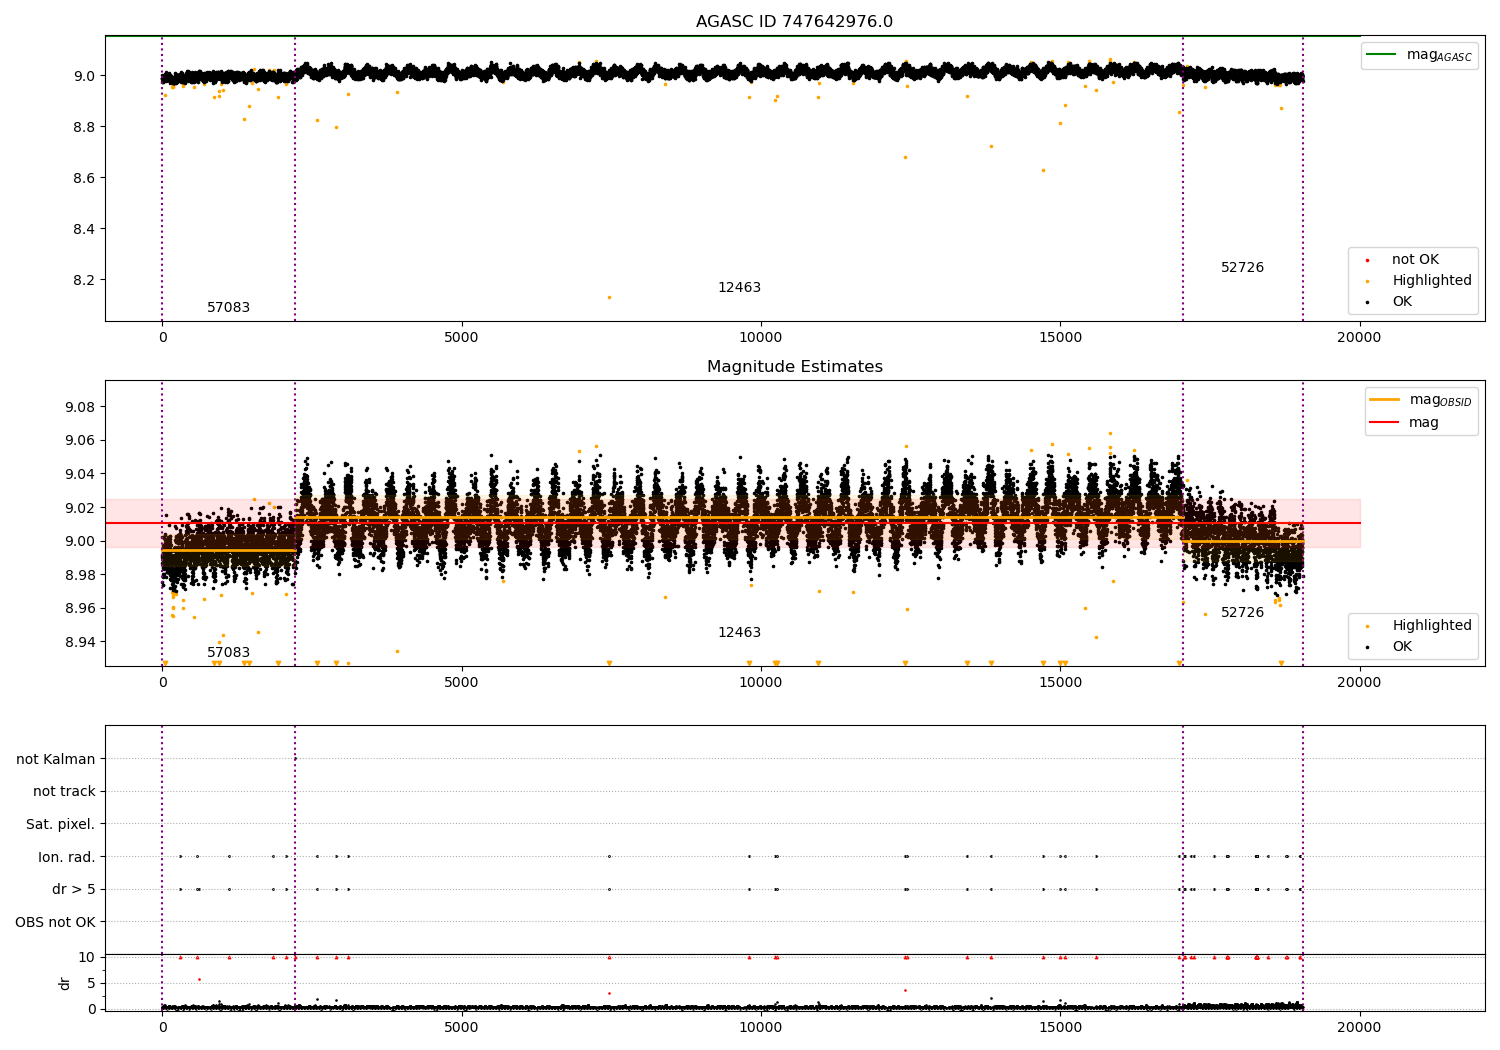Select 'OK' in the top plot's lower legend
This screenshot has height=1050, width=1500.
[1402, 302]
